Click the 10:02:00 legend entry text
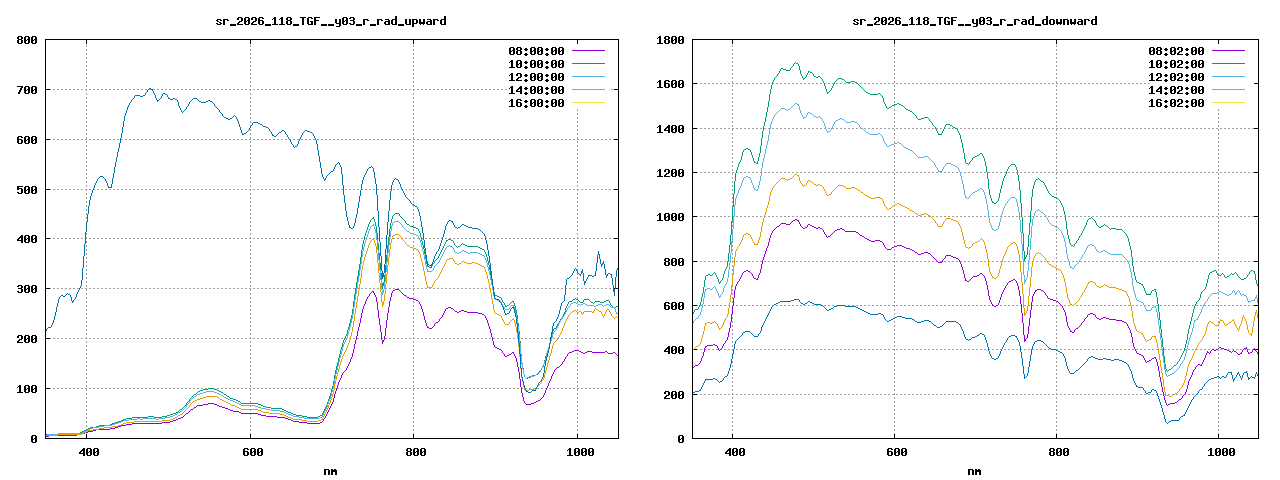 click(x=1176, y=64)
